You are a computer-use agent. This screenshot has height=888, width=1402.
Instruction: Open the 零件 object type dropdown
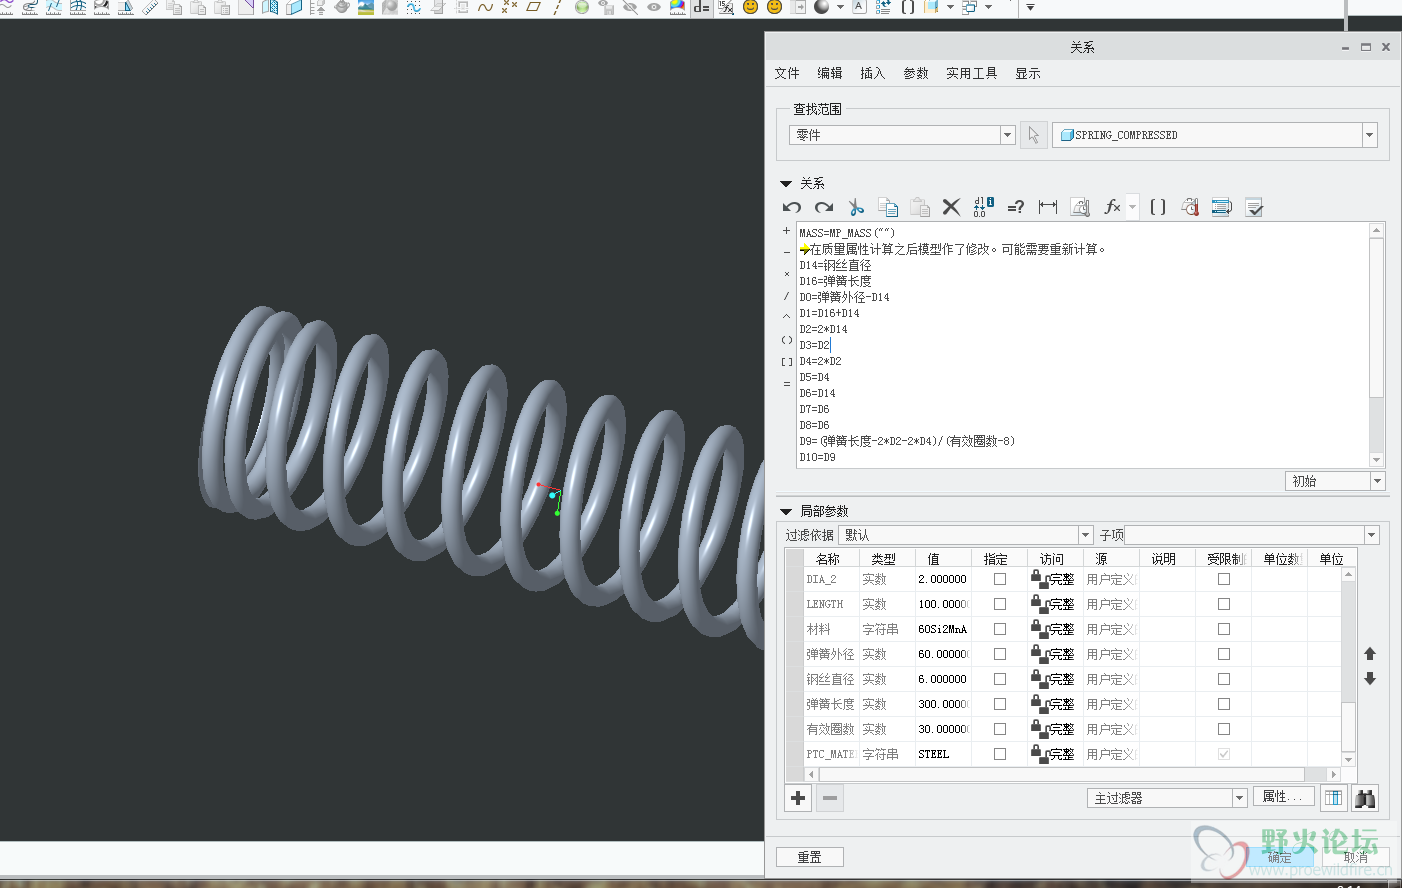[1007, 135]
